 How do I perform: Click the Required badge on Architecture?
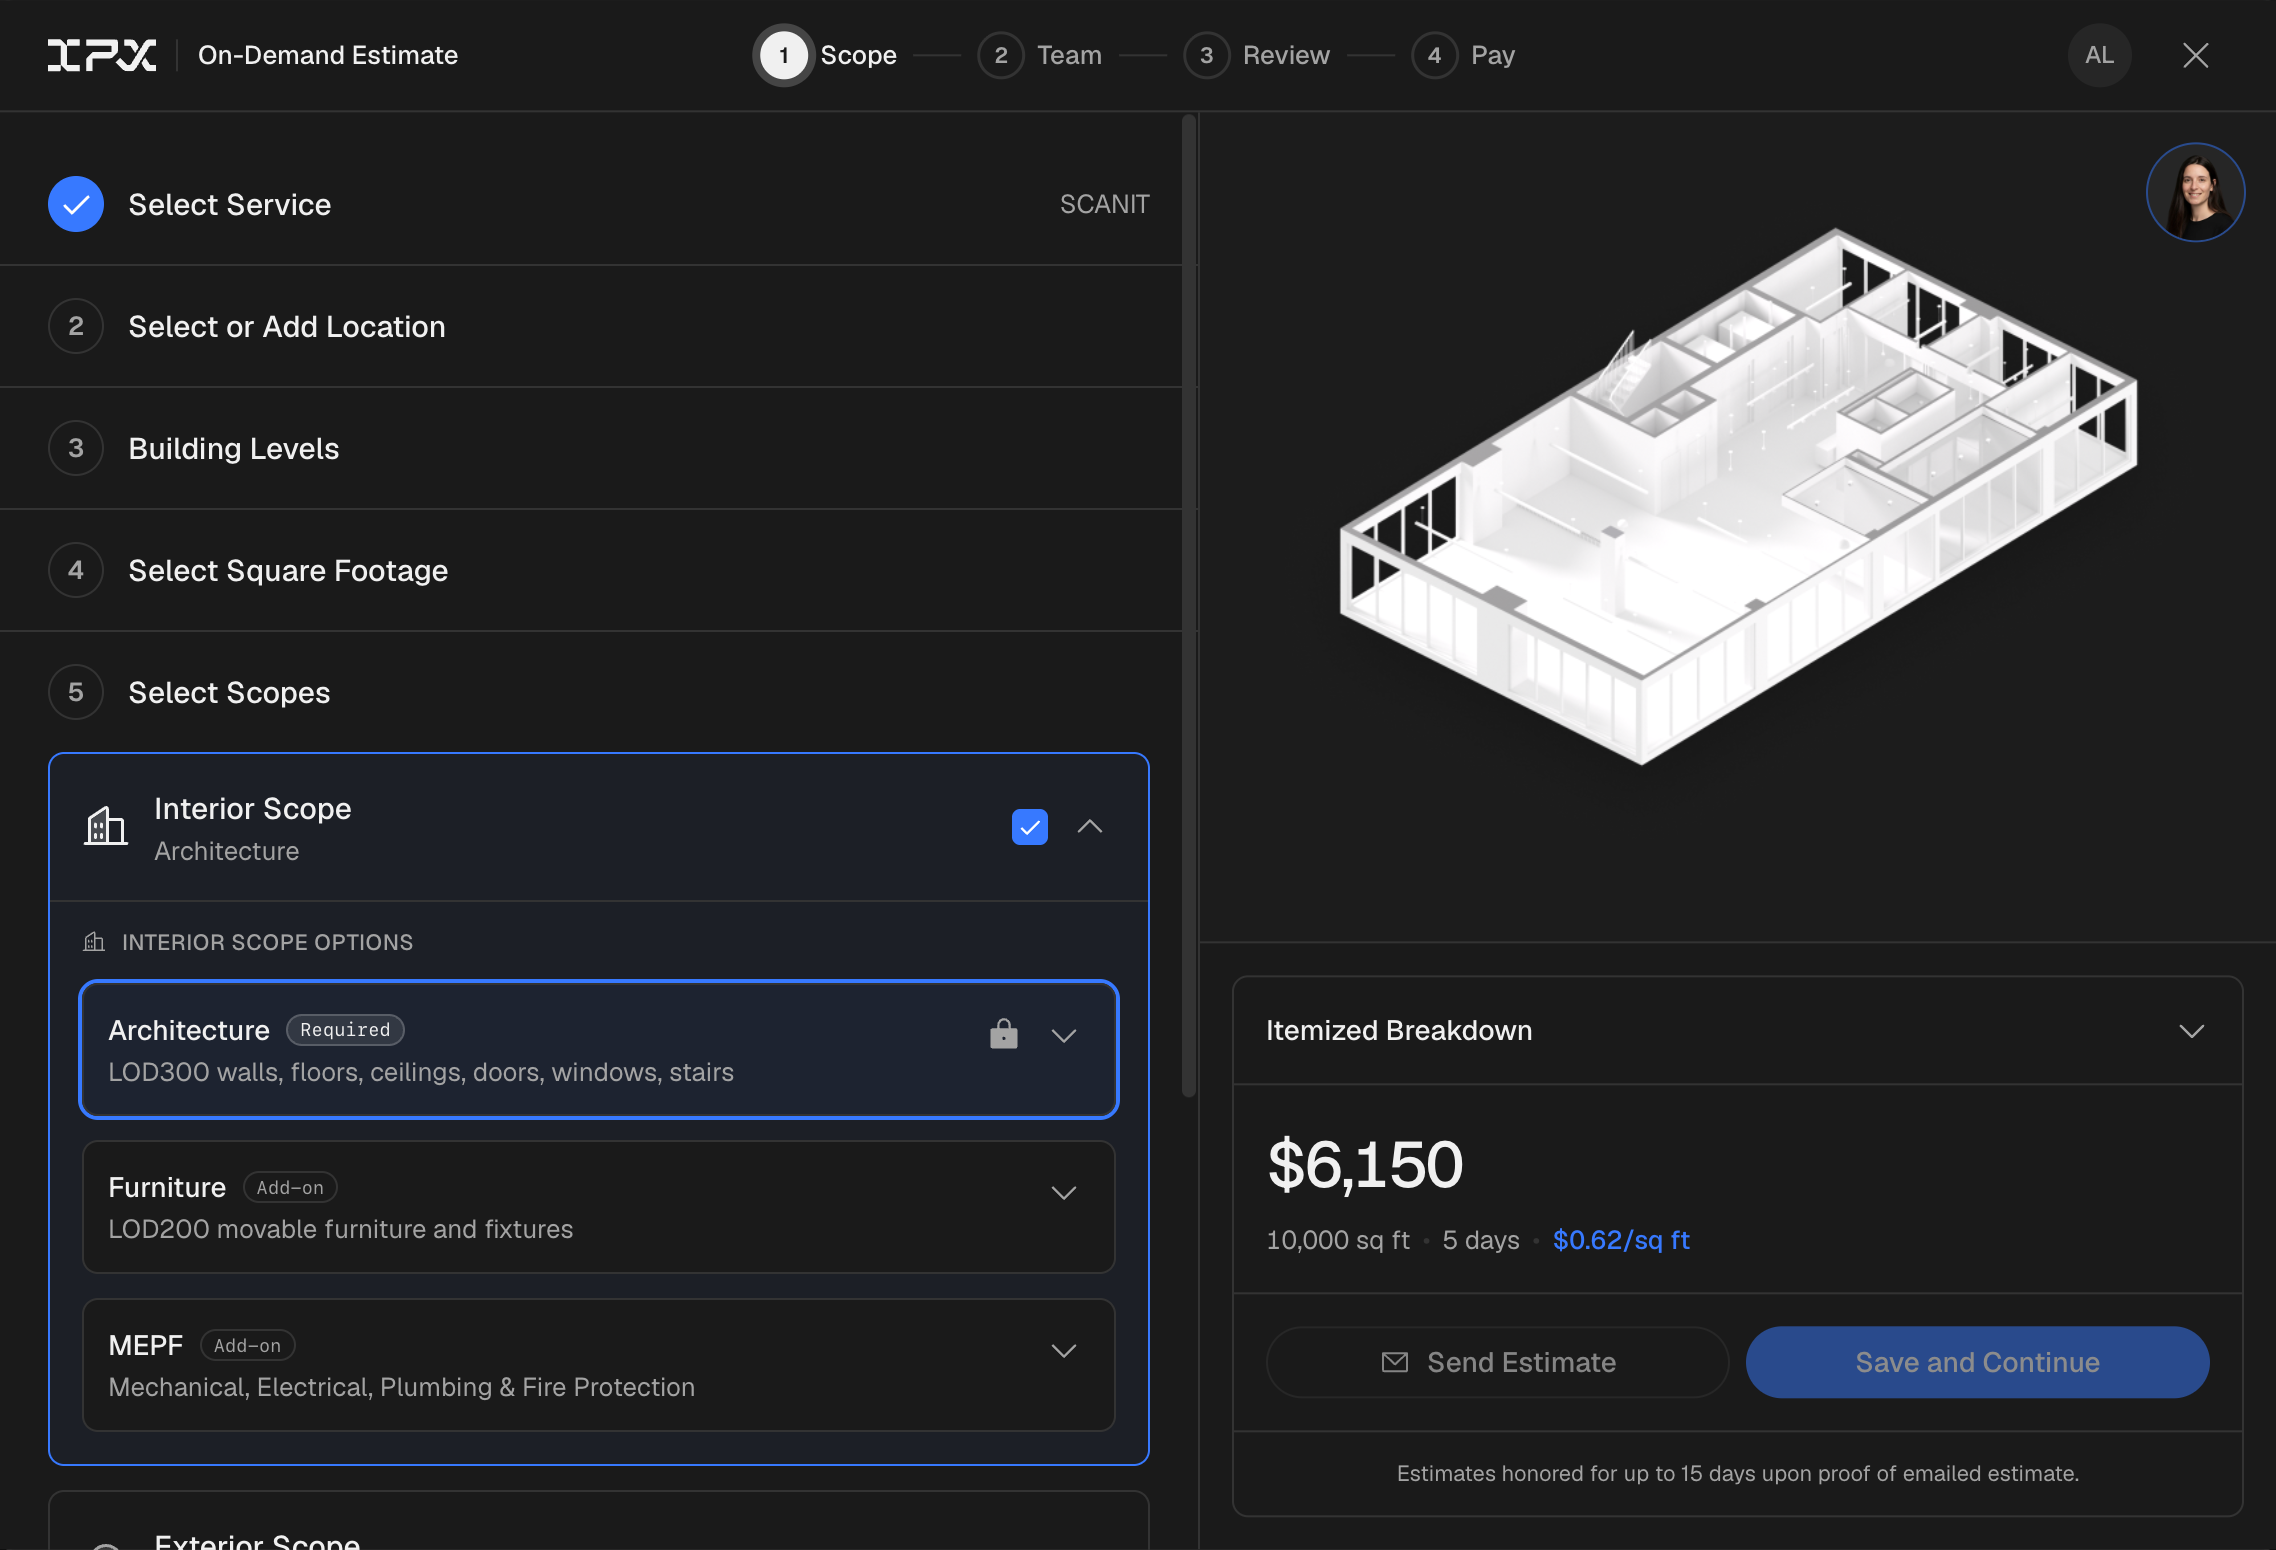click(x=345, y=1030)
